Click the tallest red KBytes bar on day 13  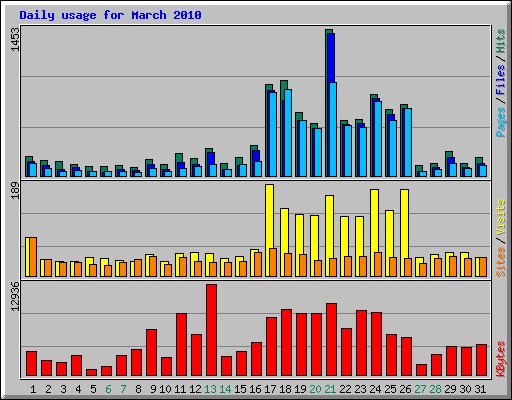click(x=211, y=330)
